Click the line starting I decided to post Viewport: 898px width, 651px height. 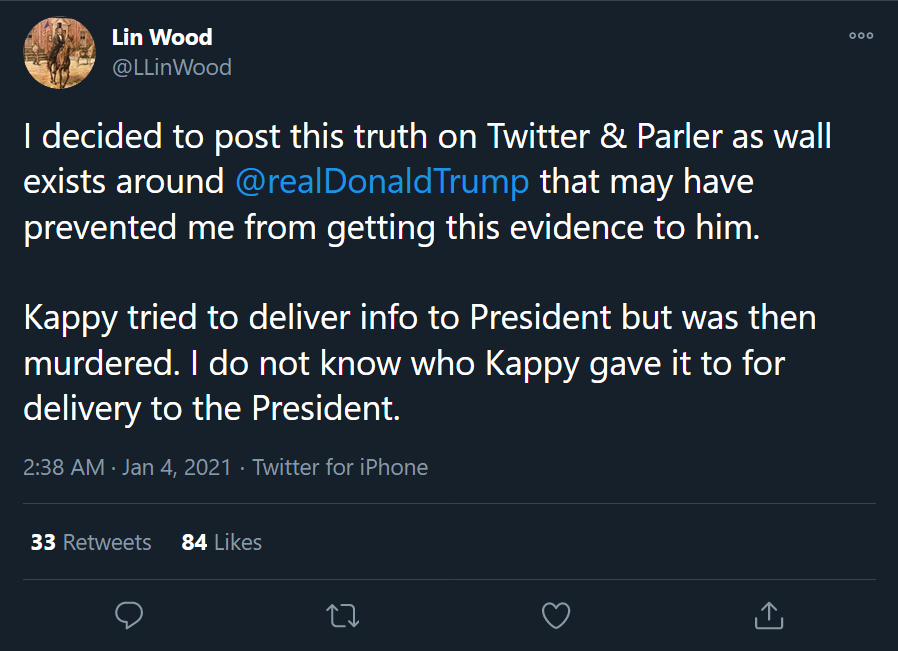[x=427, y=137]
